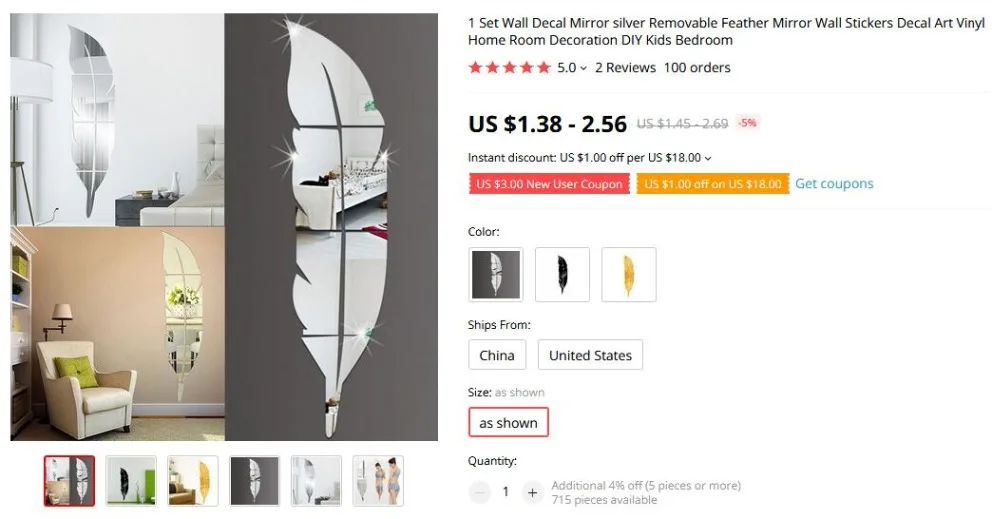
Task: View the first collage thumbnail
Action: click(70, 481)
